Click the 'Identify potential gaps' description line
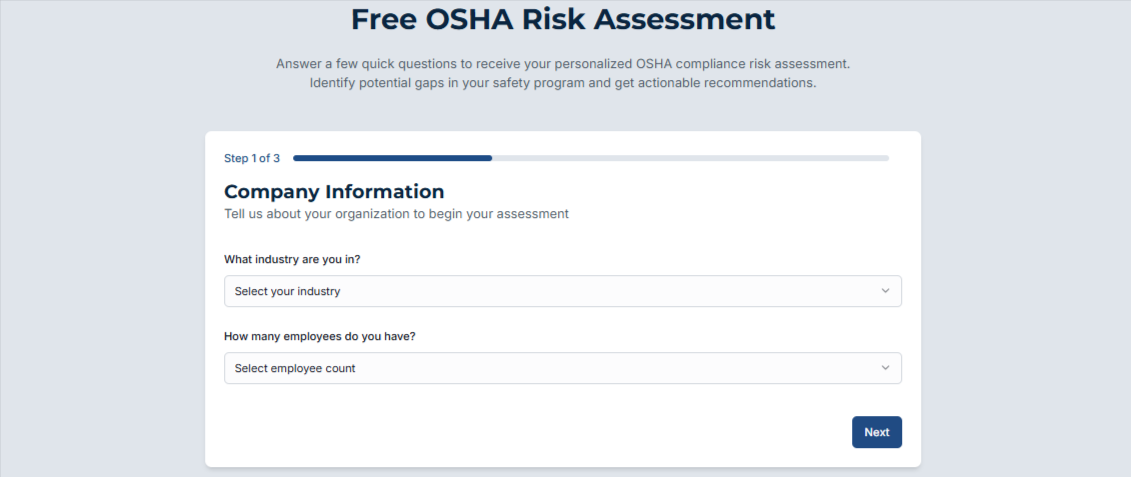Image resolution: width=1131 pixels, height=477 pixels. (563, 83)
